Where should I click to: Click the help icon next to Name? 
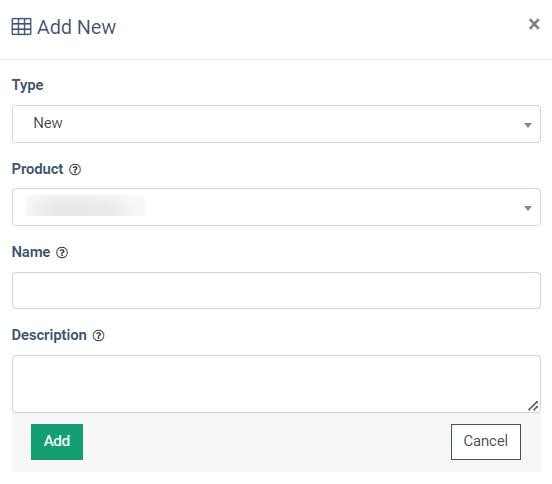pos(62,252)
